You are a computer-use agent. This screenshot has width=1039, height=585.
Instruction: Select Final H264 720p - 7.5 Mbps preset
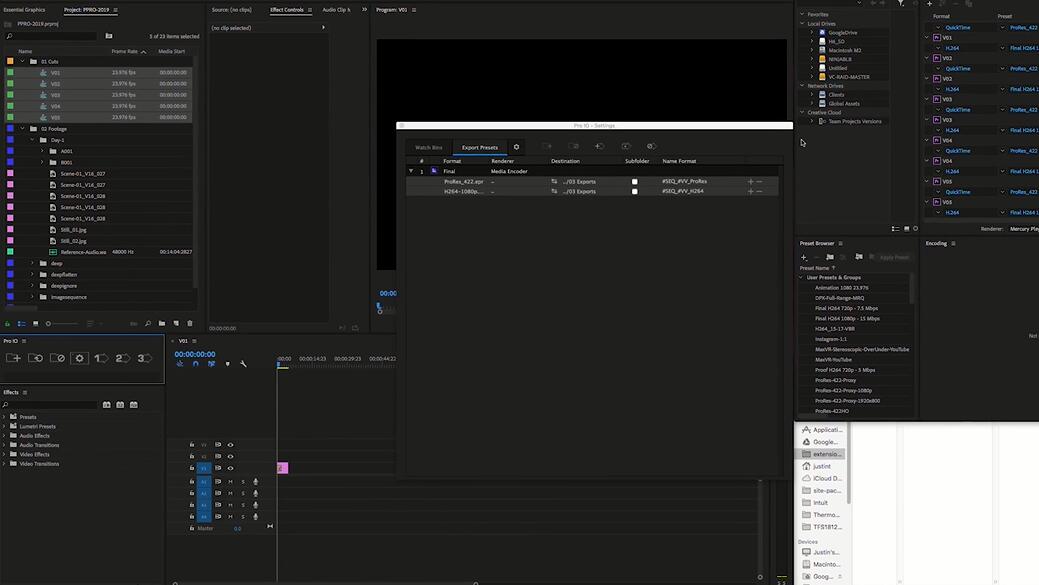[846, 308]
